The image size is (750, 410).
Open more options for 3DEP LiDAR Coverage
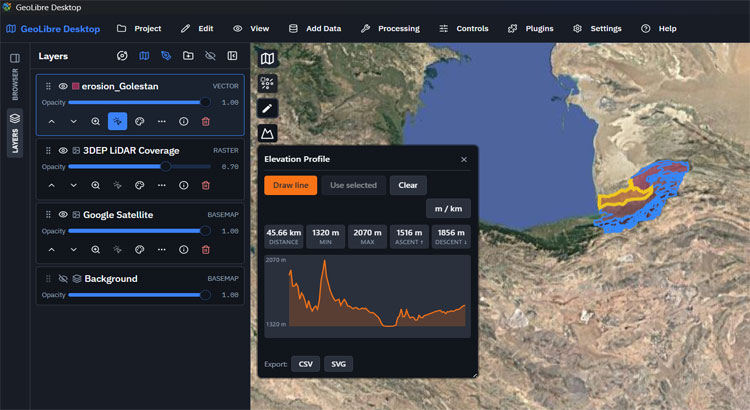tap(162, 185)
